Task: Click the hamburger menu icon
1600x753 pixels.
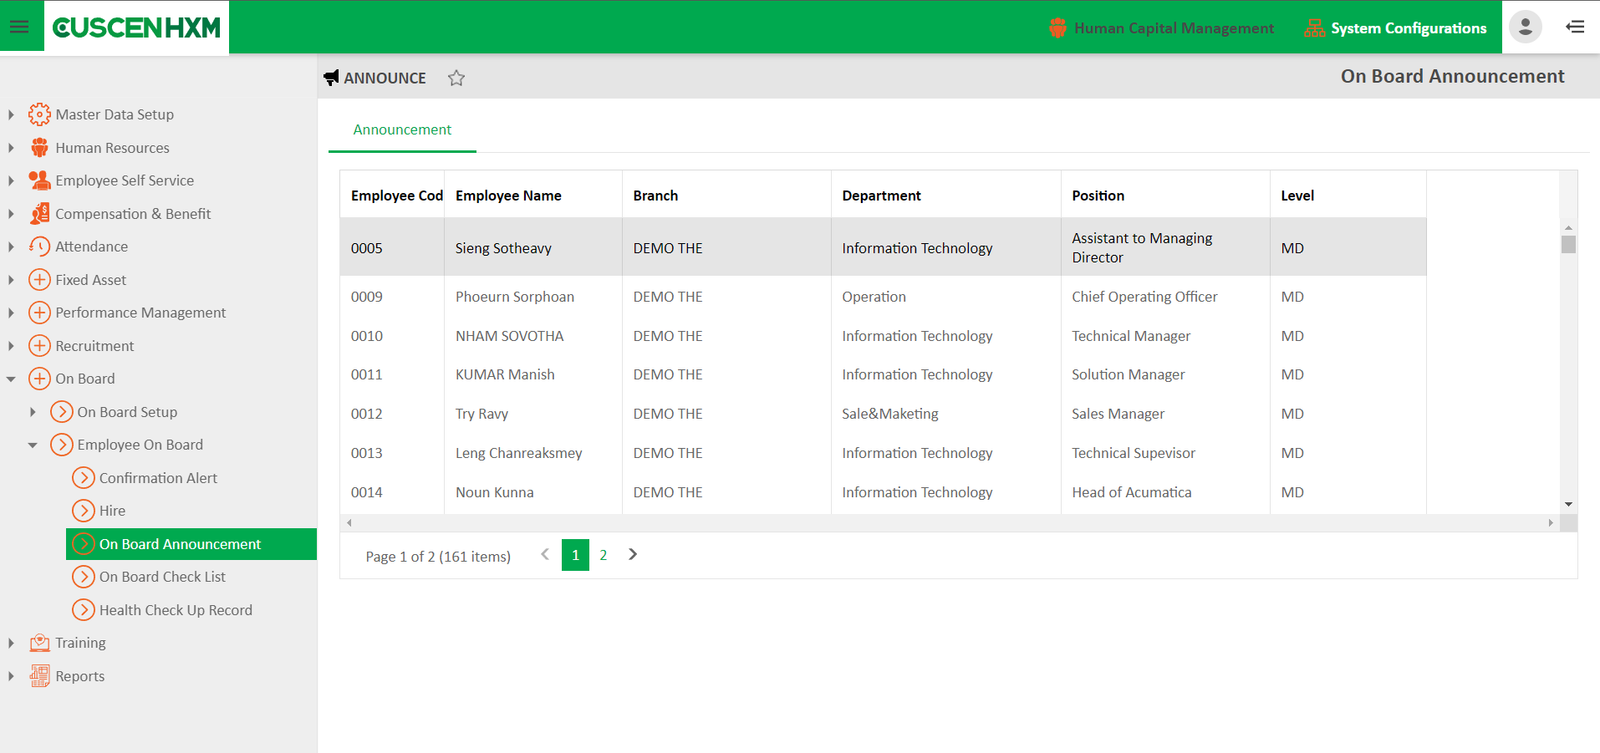Action: [x=19, y=27]
